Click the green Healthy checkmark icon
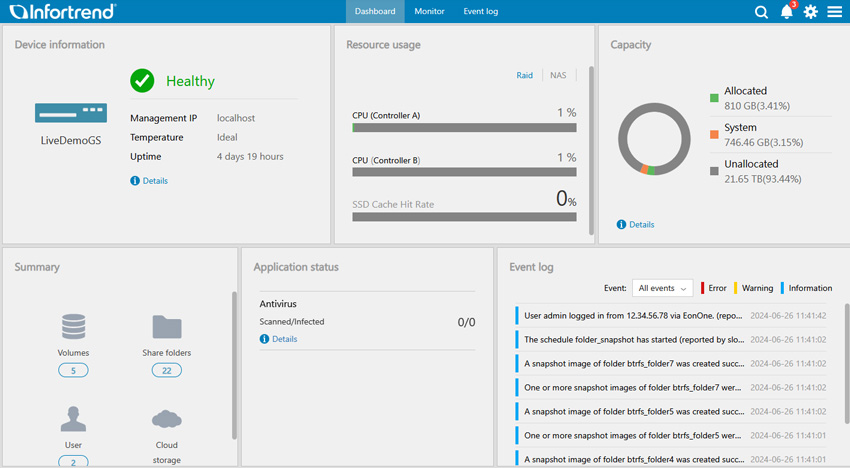The image size is (850, 468). 142,81
